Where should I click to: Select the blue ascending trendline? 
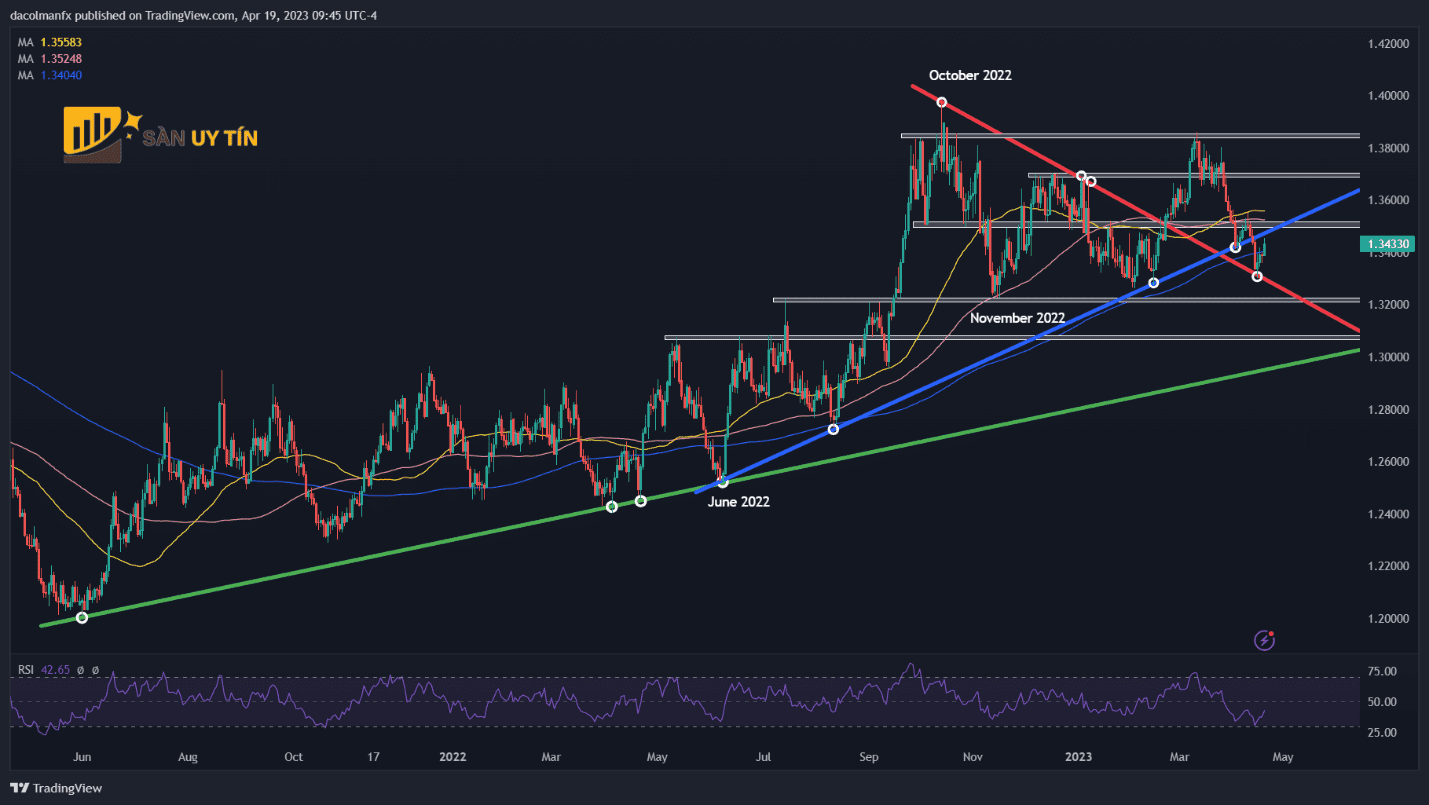[1029, 340]
